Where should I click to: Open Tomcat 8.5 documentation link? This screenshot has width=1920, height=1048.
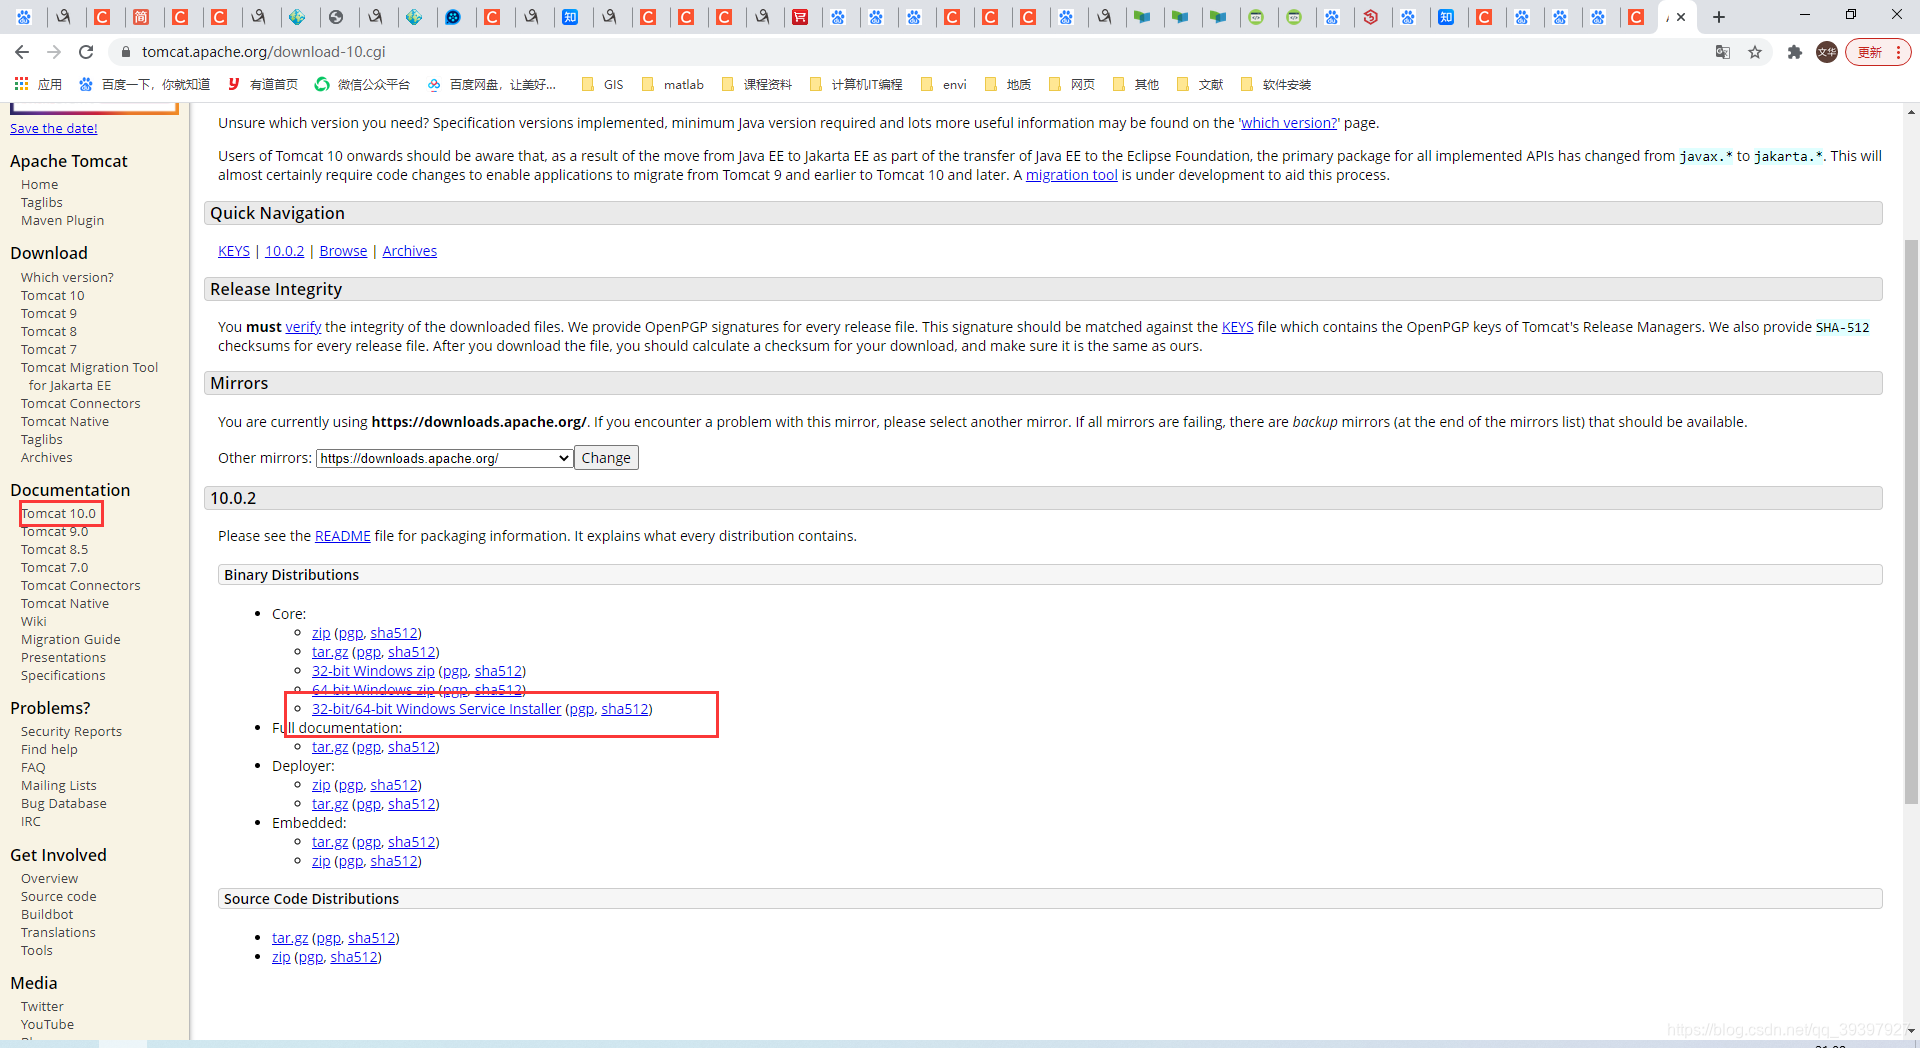point(54,550)
